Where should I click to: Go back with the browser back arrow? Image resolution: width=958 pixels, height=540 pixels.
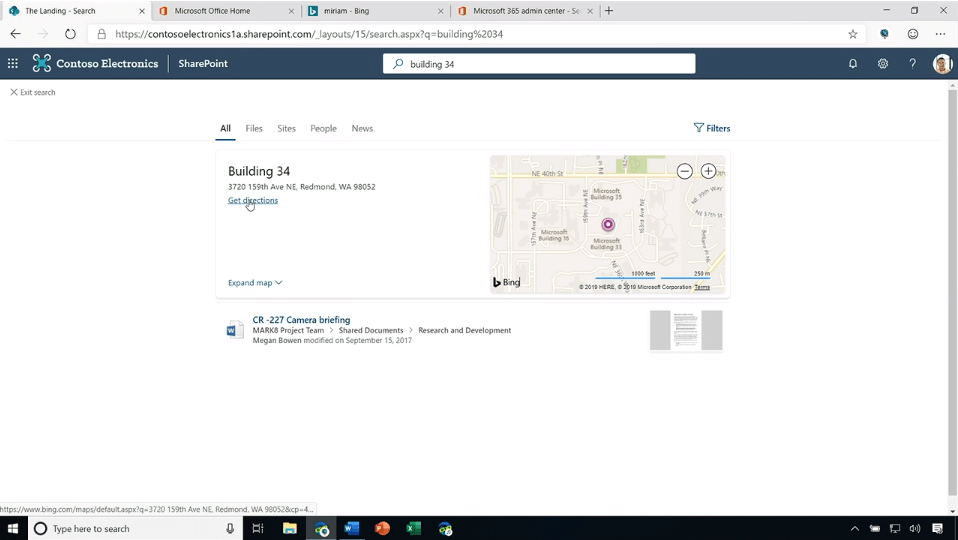[15, 34]
